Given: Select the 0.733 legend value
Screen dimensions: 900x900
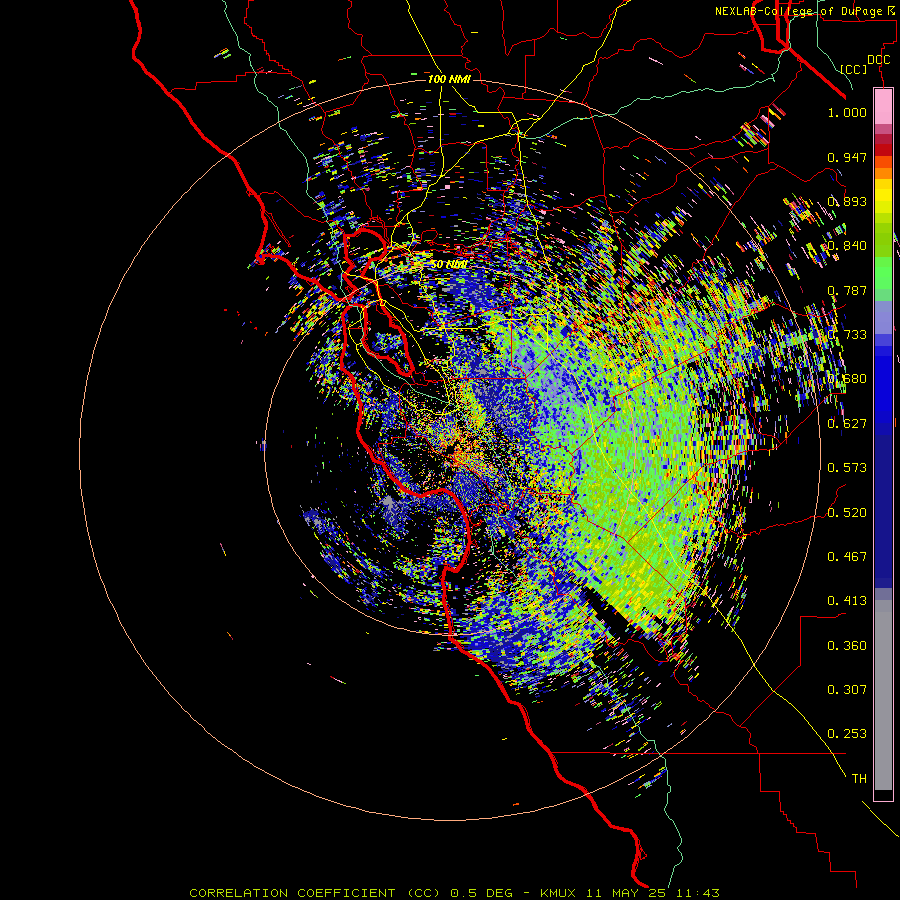Looking at the screenshot, I should point(847,335).
